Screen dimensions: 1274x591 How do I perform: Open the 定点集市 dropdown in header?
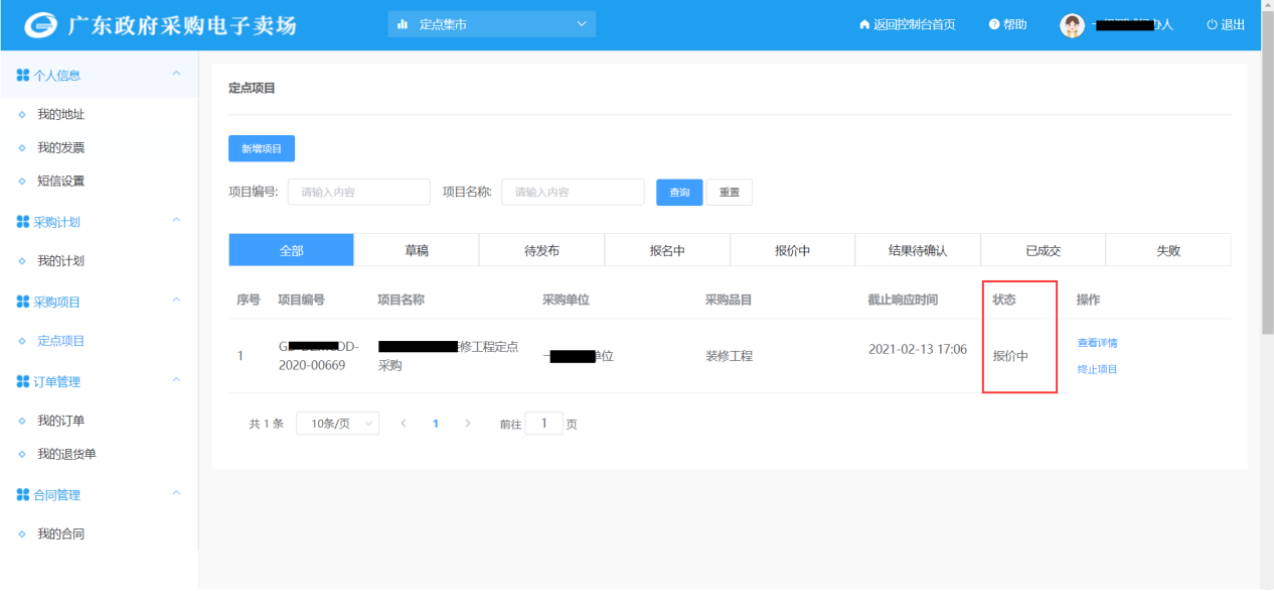[x=491, y=25]
